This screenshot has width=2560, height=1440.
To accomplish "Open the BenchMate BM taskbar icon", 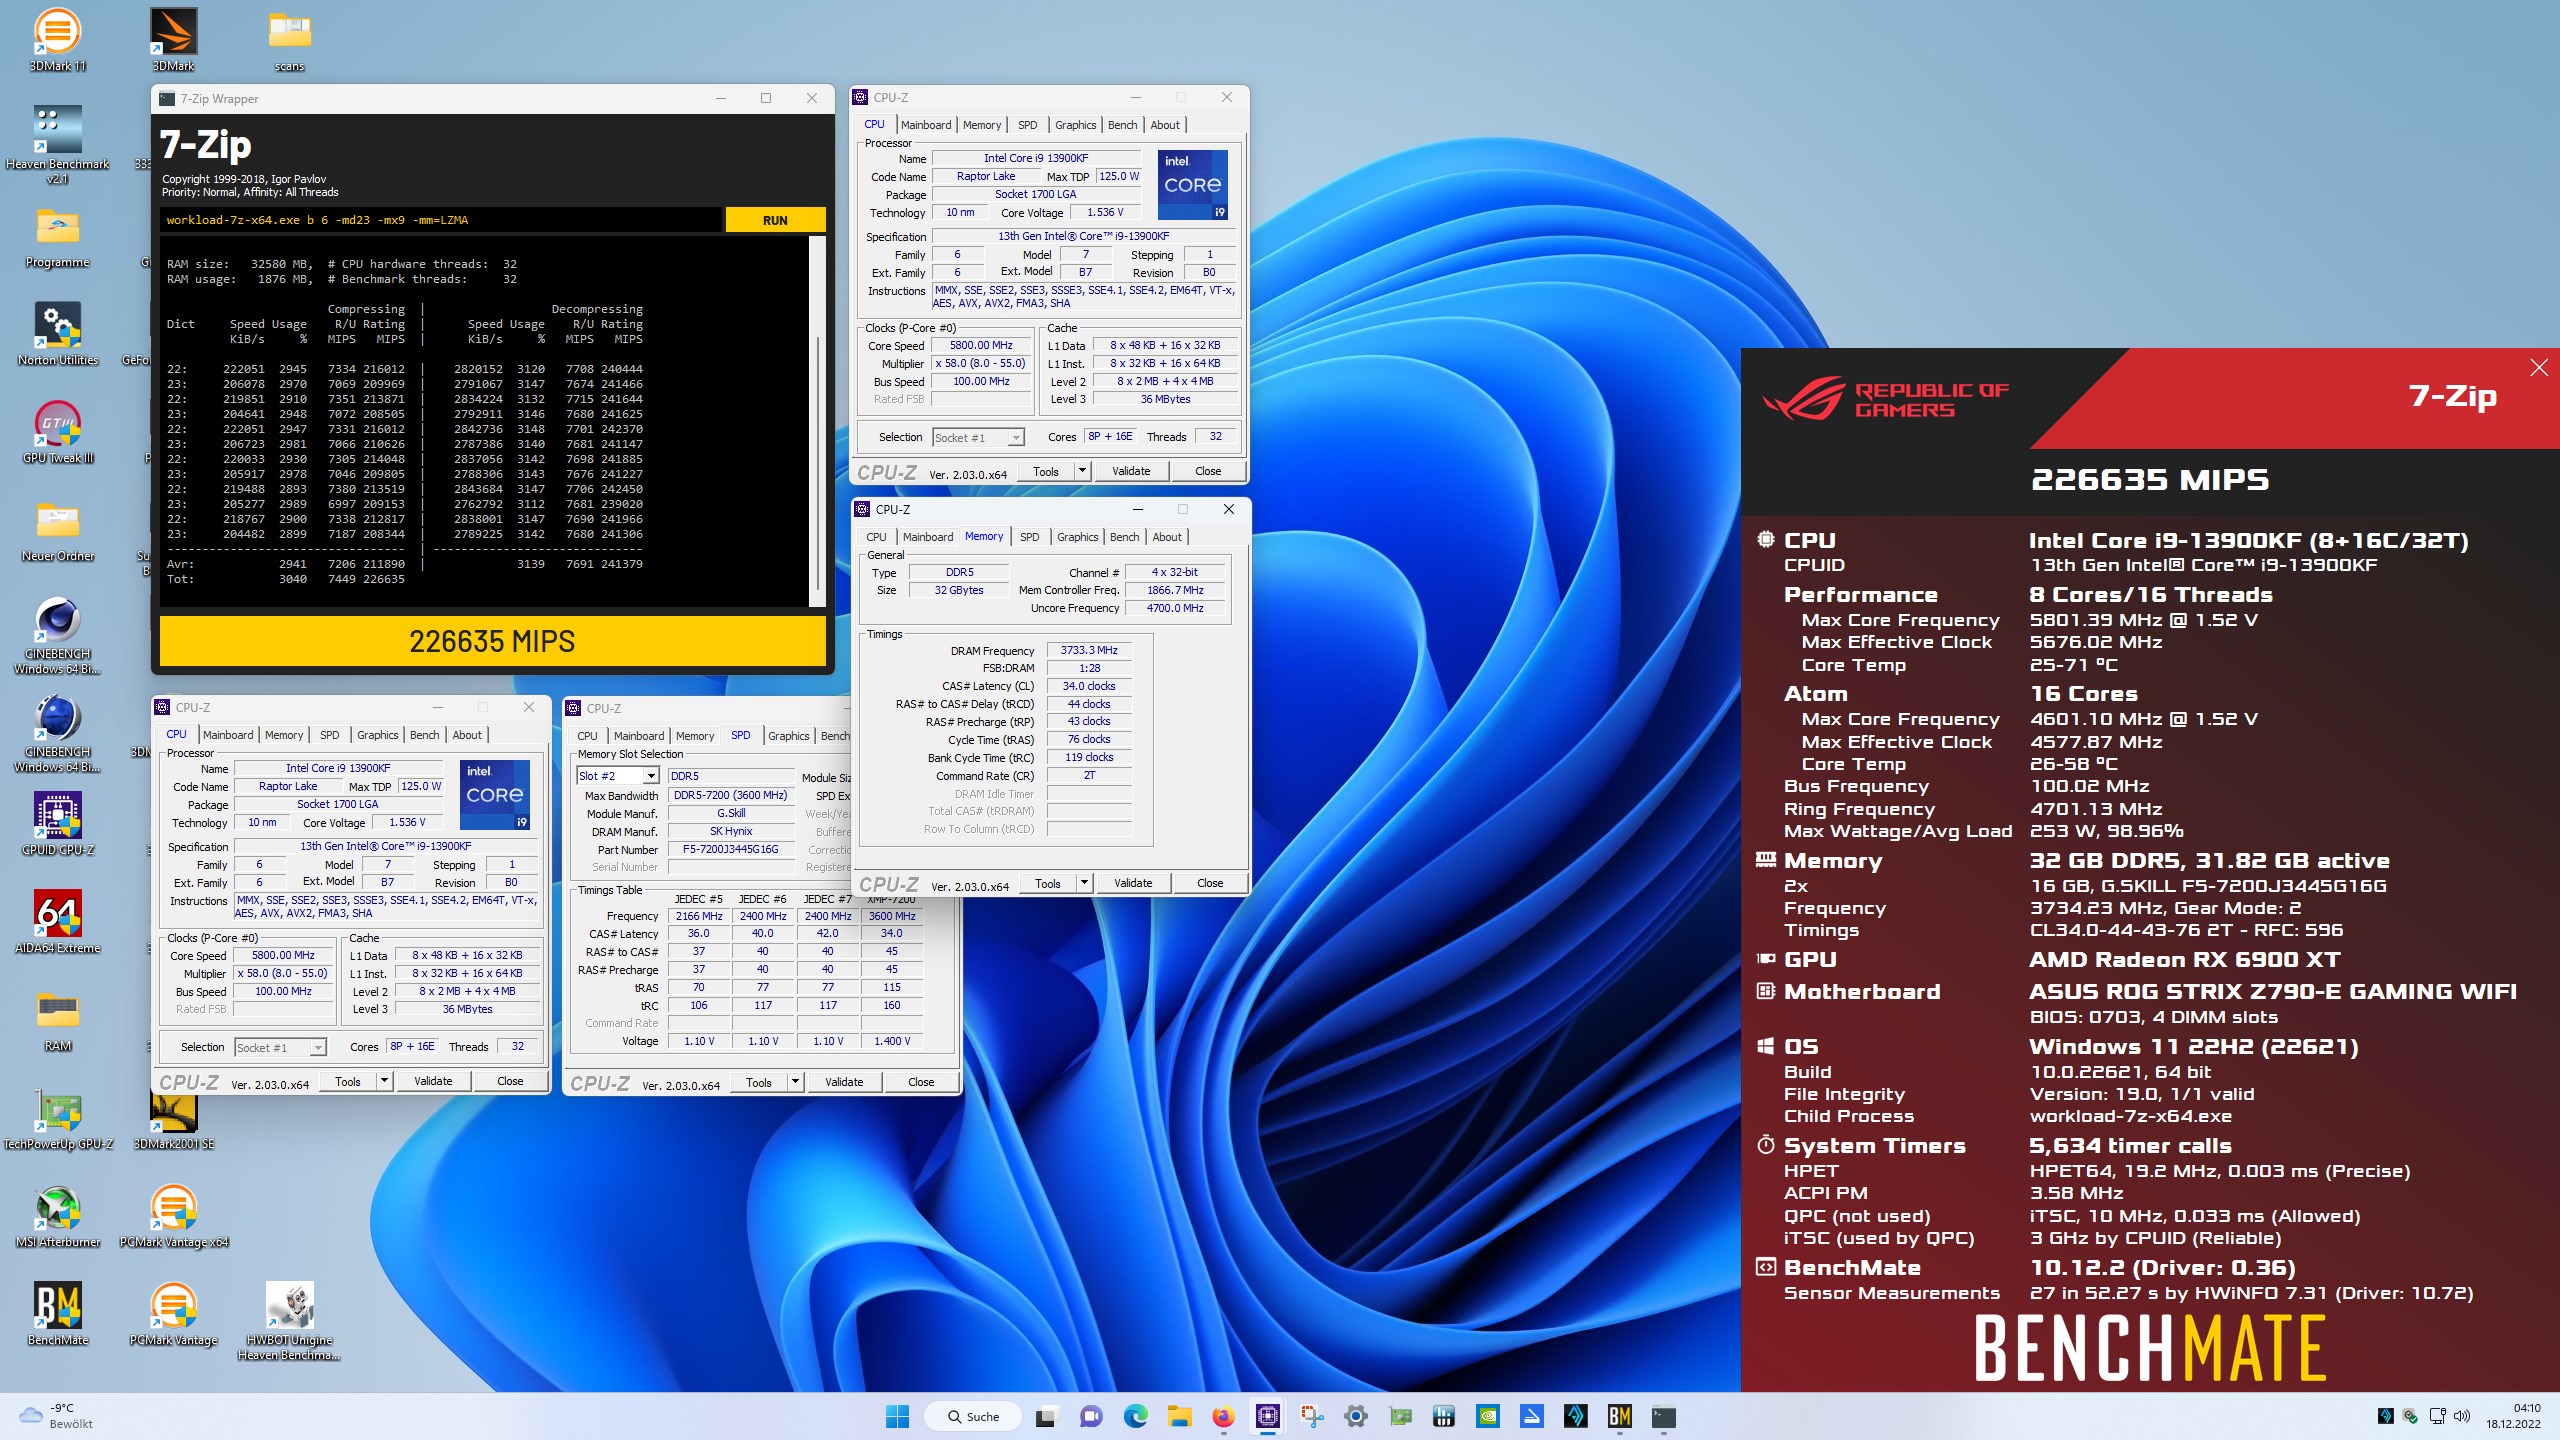I will [1619, 1416].
